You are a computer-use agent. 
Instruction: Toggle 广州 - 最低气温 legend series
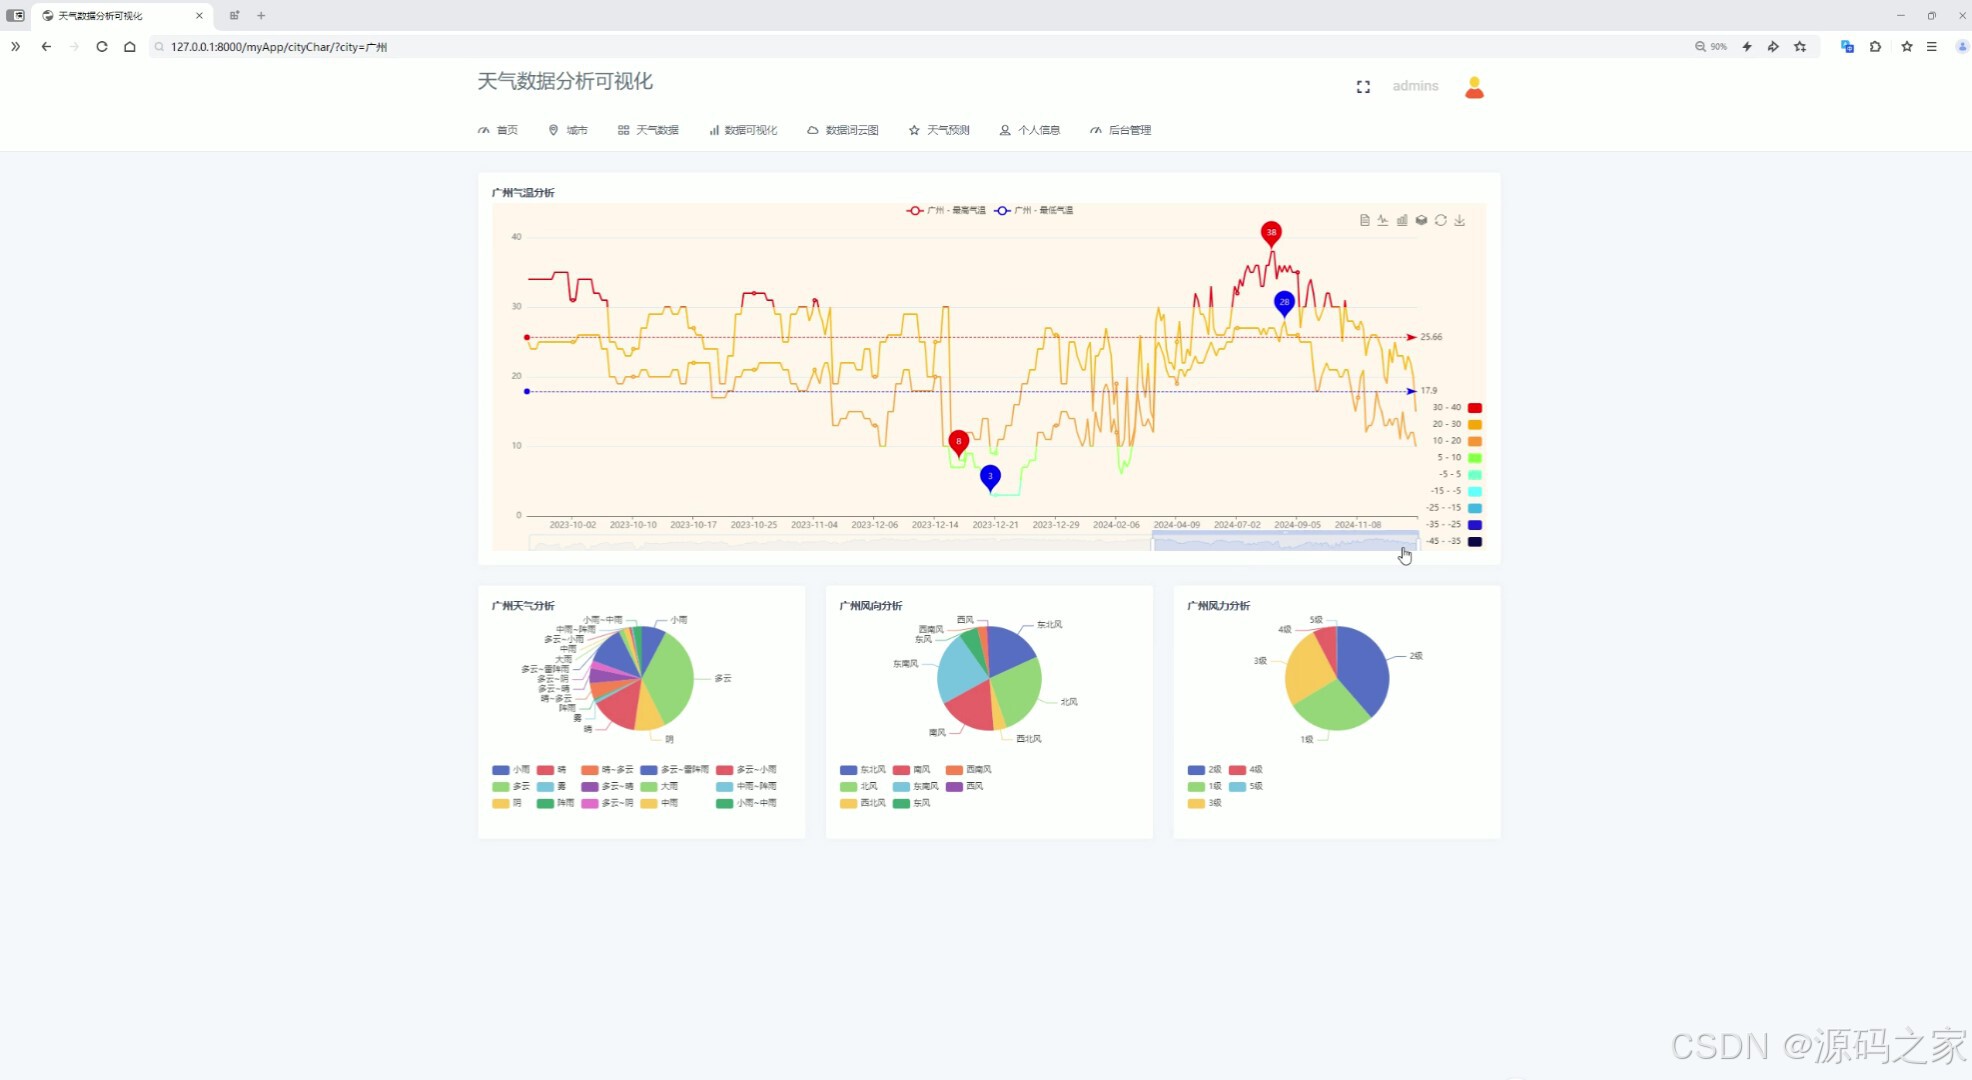click(1033, 210)
